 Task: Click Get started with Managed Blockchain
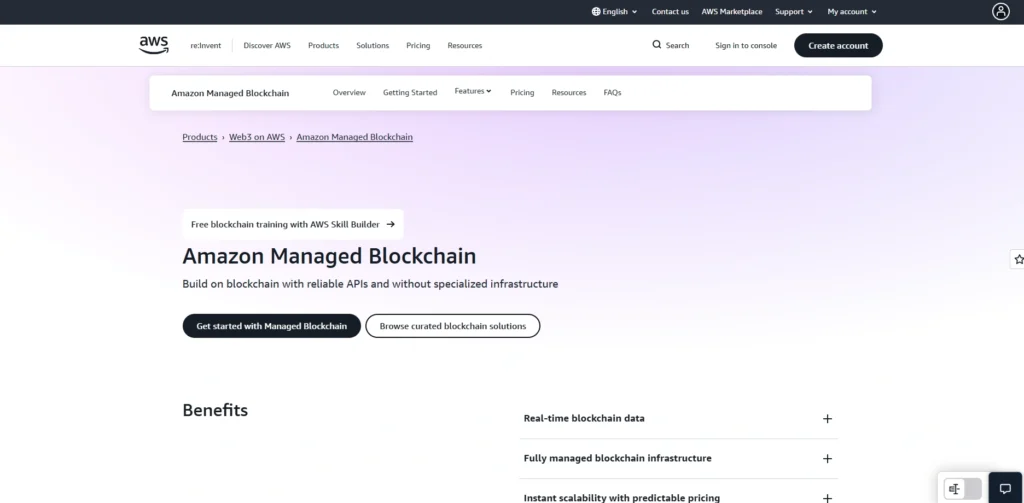[272, 326]
